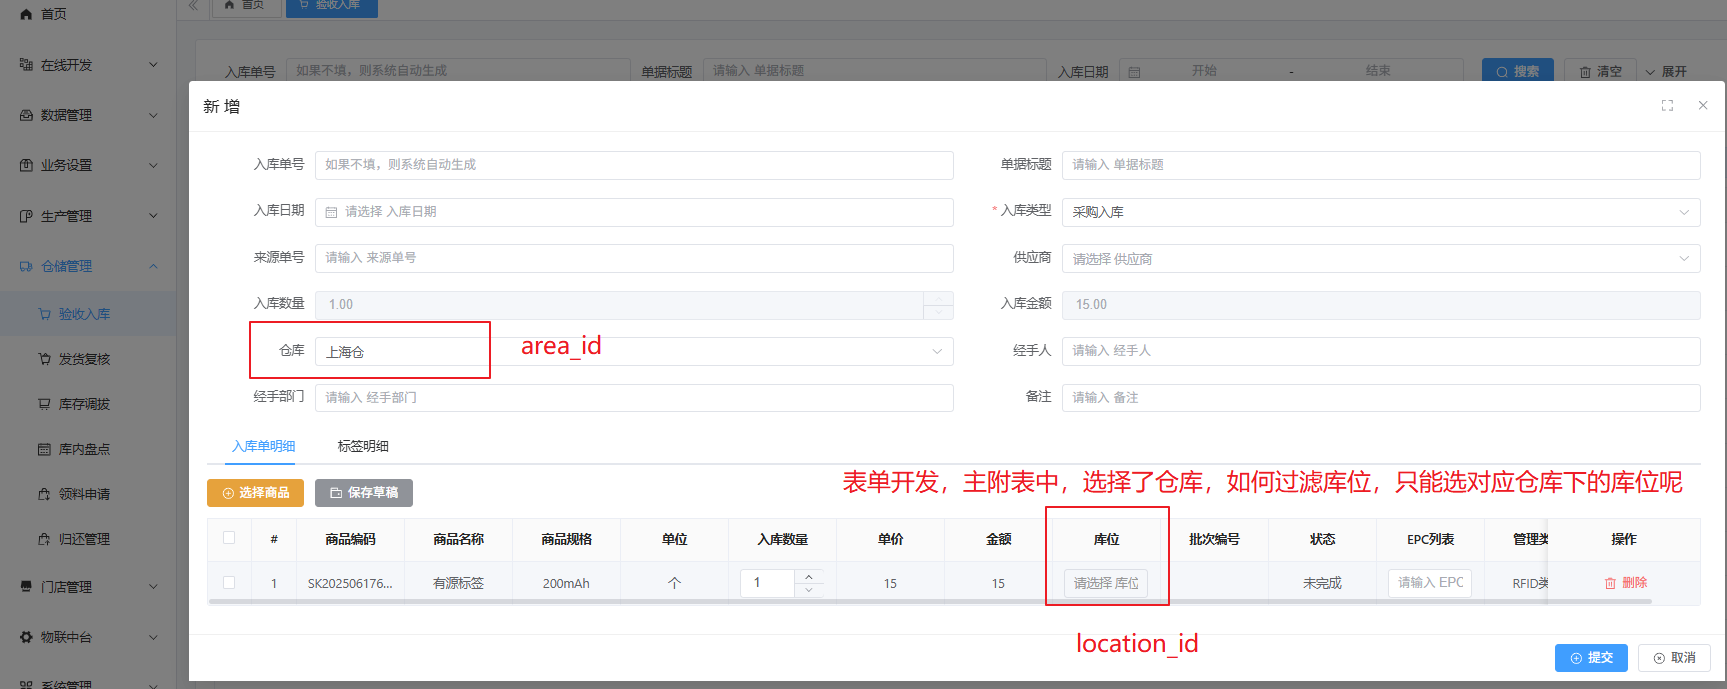Open the 仓库 dropdown showing 上海仓
The width and height of the screenshot is (1727, 689).
tap(634, 352)
